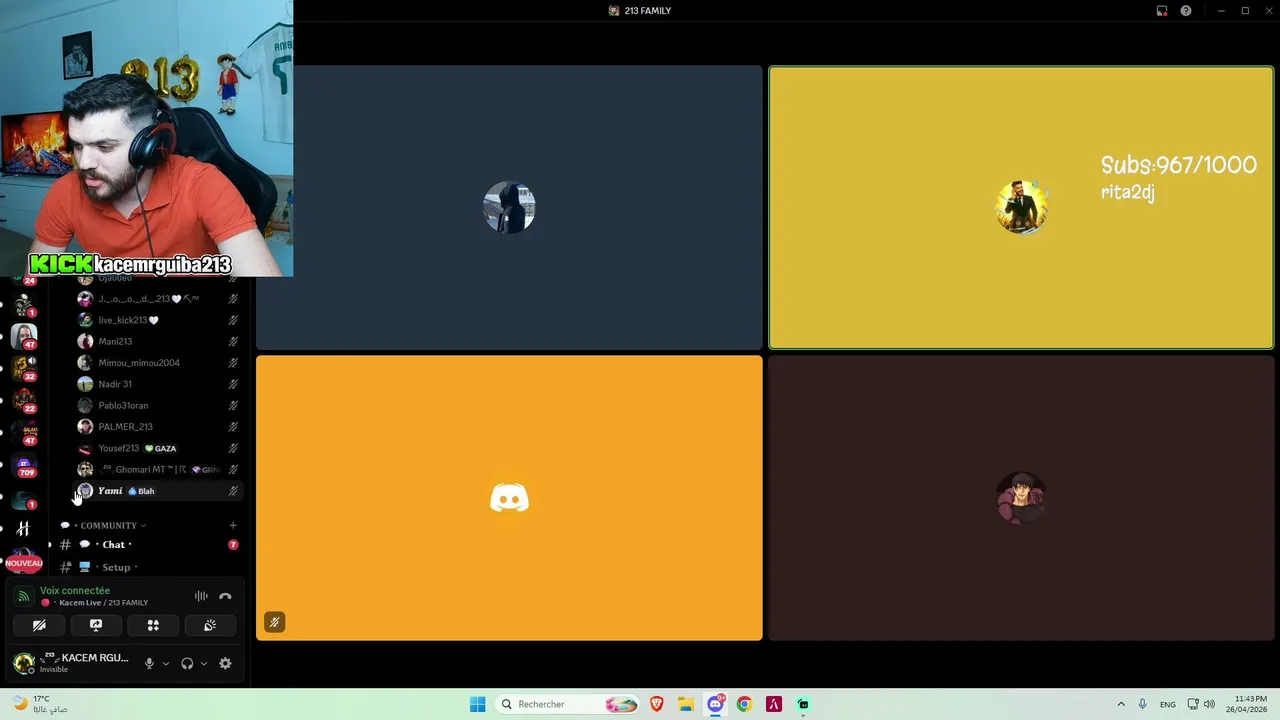The width and height of the screenshot is (1280, 720).
Task: Focus the yellow speaking participant tile
Action: pyautogui.click(x=1021, y=208)
